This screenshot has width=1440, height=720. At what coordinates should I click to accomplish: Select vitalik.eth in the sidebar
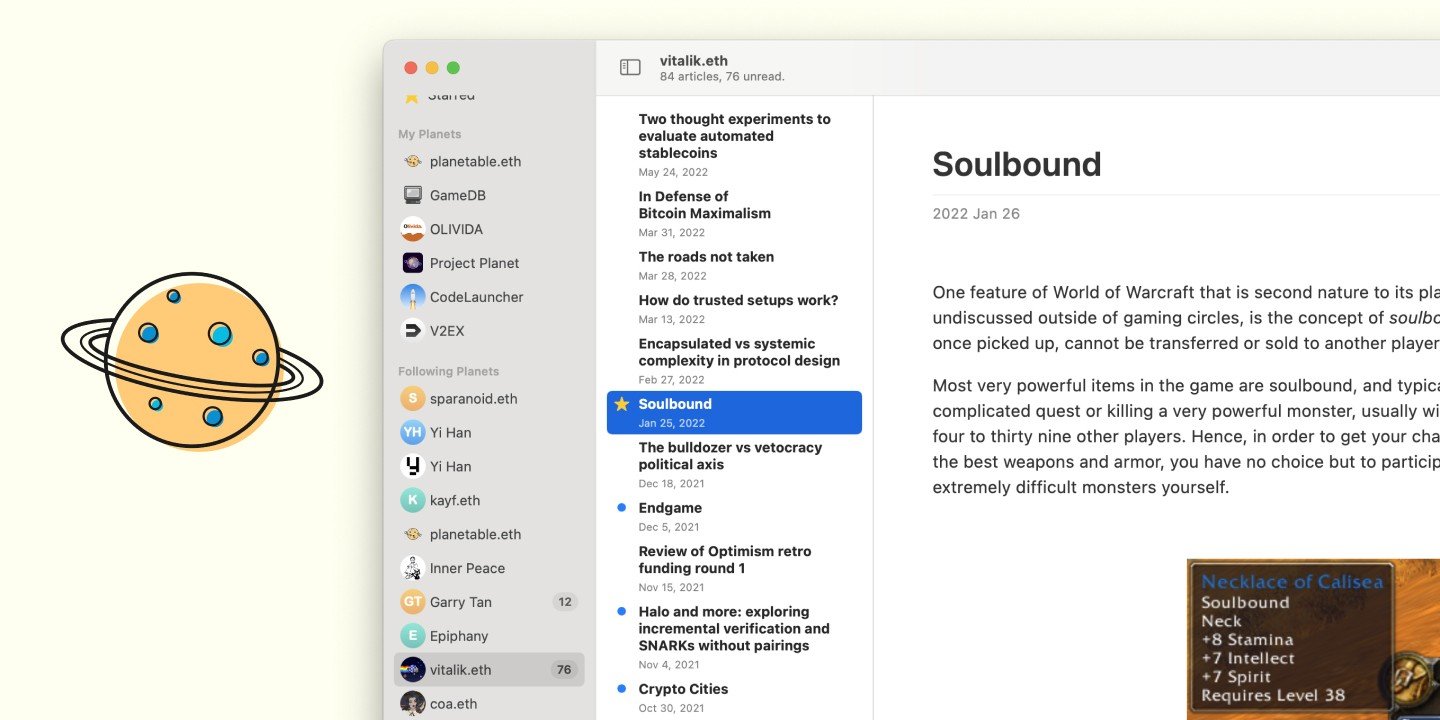489,670
